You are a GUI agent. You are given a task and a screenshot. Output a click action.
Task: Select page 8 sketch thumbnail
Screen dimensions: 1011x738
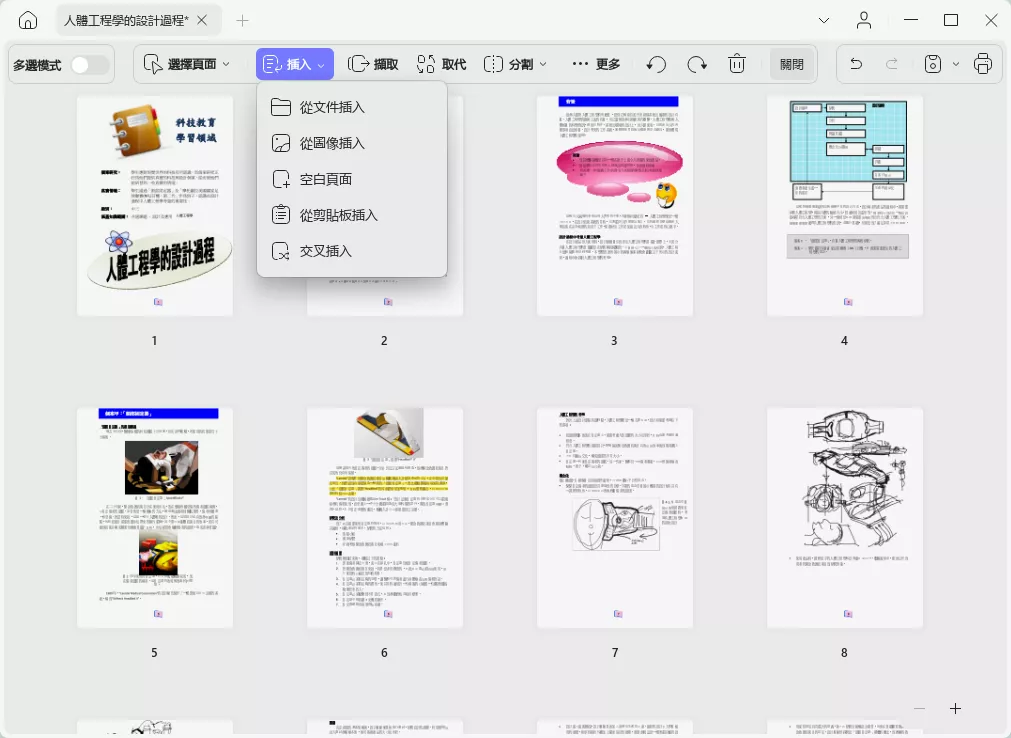845,518
